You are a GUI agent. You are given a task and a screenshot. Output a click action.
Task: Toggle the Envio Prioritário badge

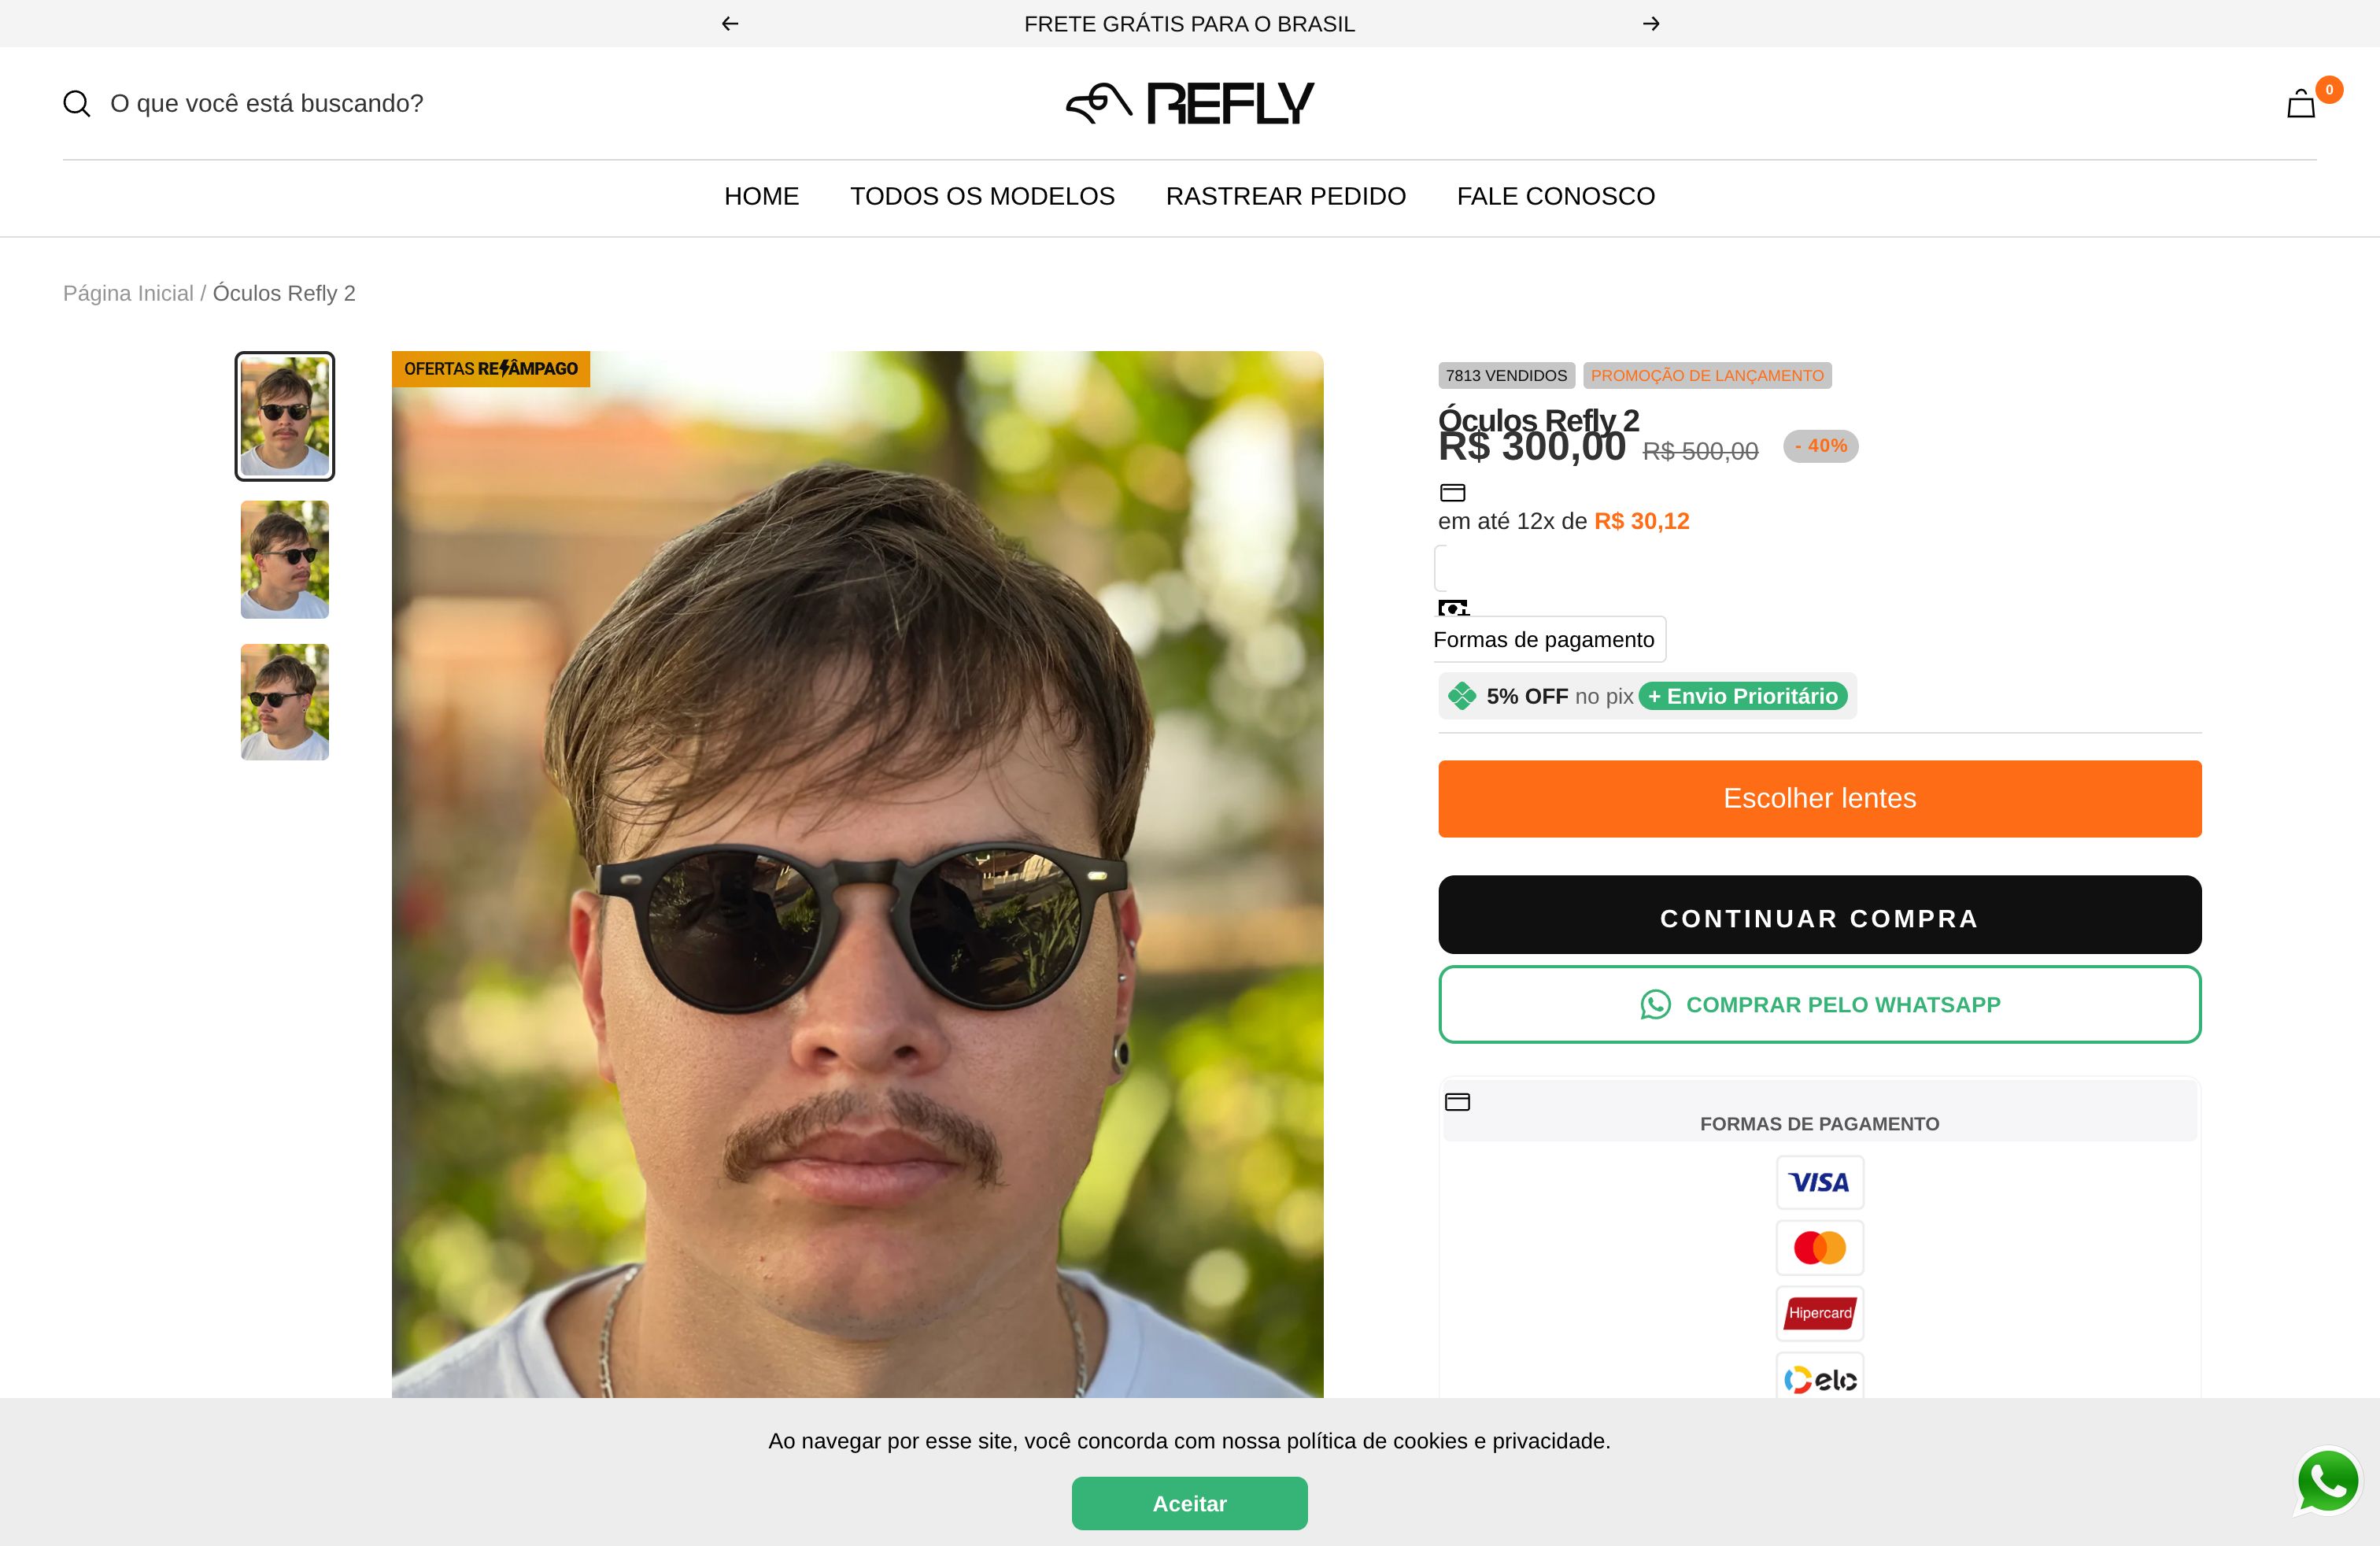click(1744, 696)
